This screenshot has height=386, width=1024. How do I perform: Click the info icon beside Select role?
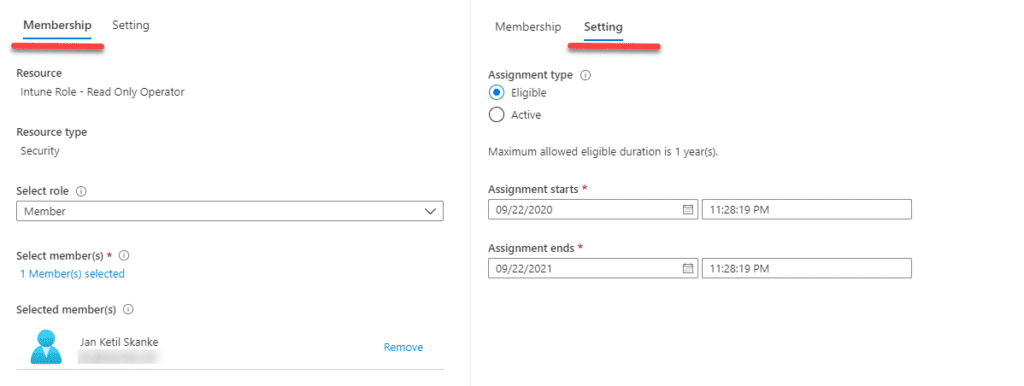(82, 192)
